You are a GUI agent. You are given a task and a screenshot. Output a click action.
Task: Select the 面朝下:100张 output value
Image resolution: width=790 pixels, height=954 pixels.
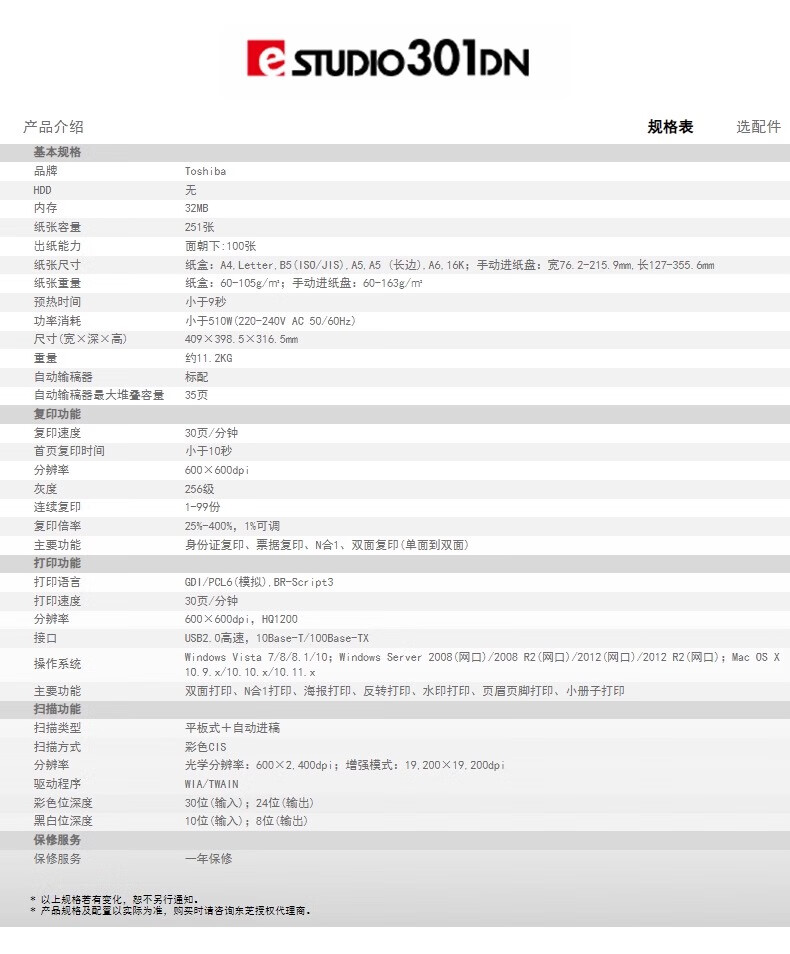220,246
